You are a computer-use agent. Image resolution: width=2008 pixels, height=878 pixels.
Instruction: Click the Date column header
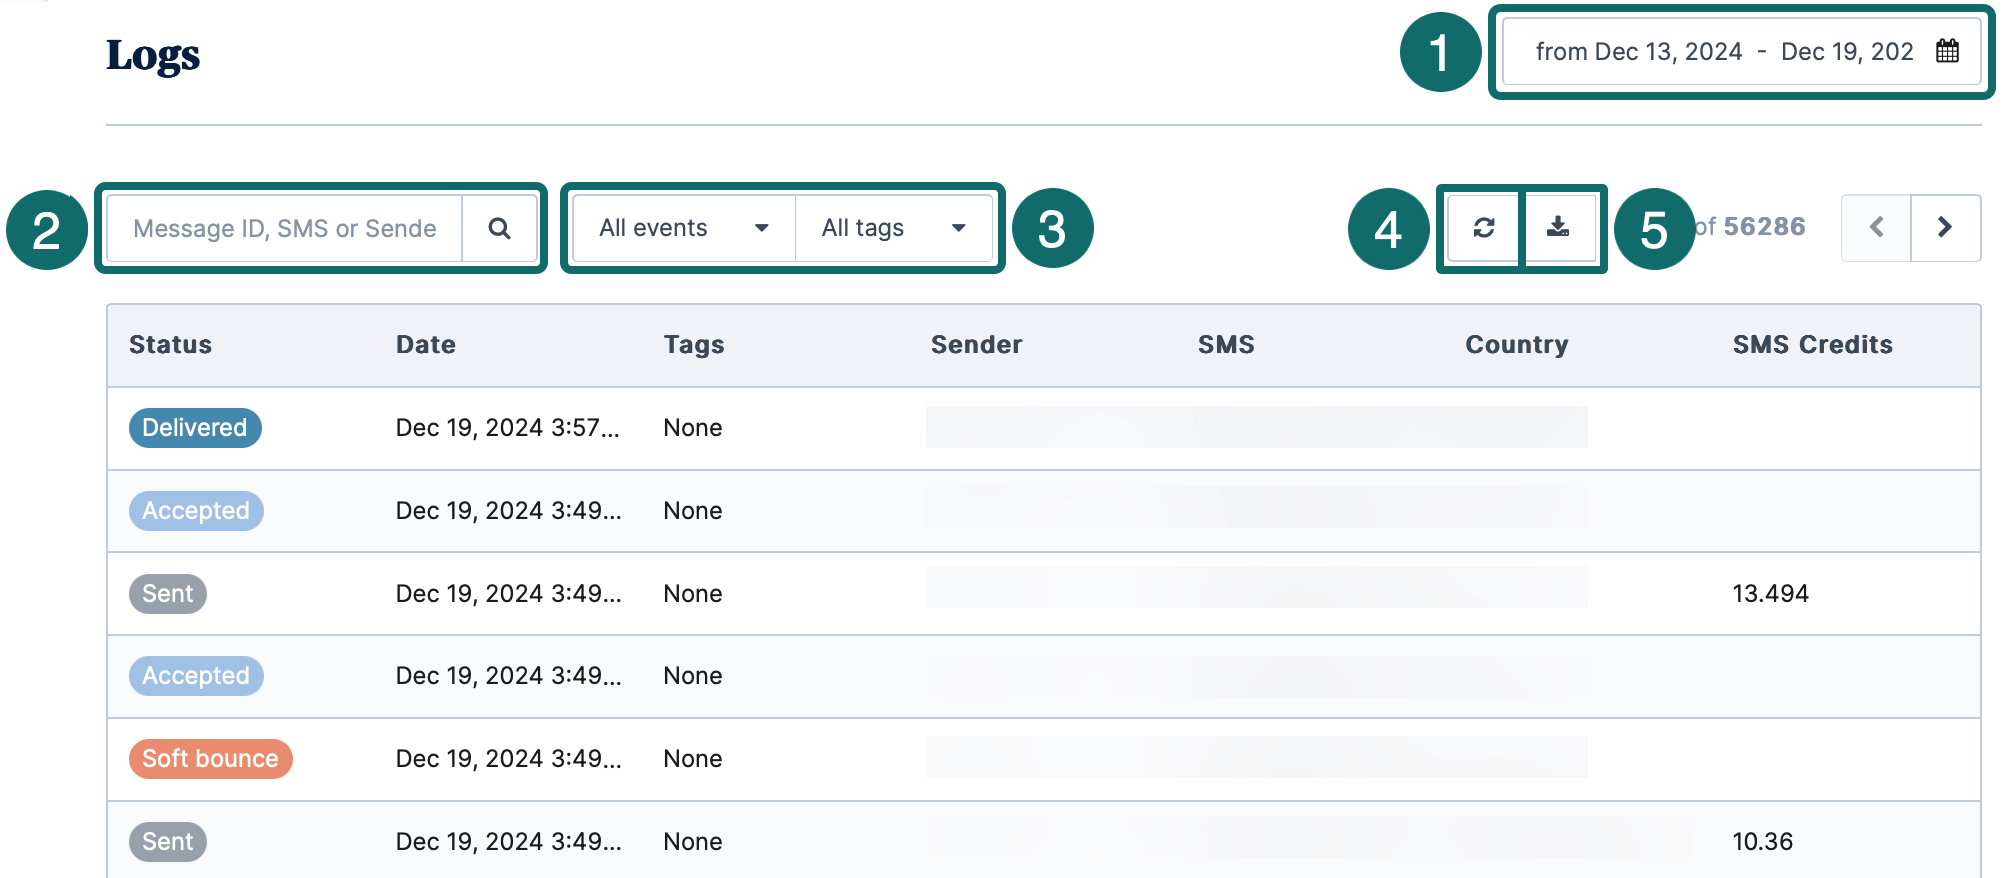[426, 345]
